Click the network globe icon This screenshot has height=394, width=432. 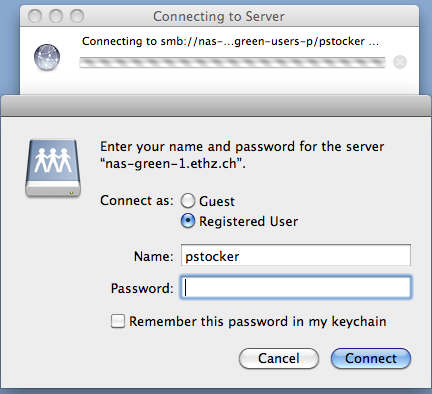click(47, 57)
